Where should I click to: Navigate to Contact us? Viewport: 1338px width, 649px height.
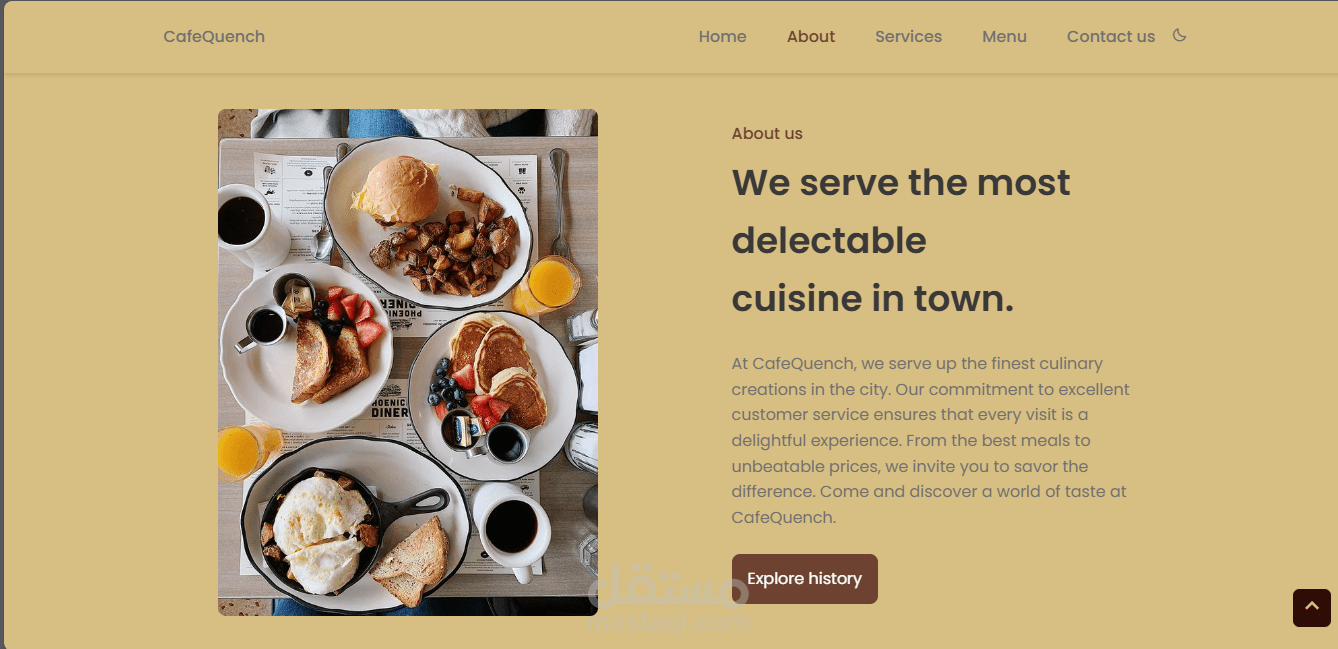(1111, 37)
